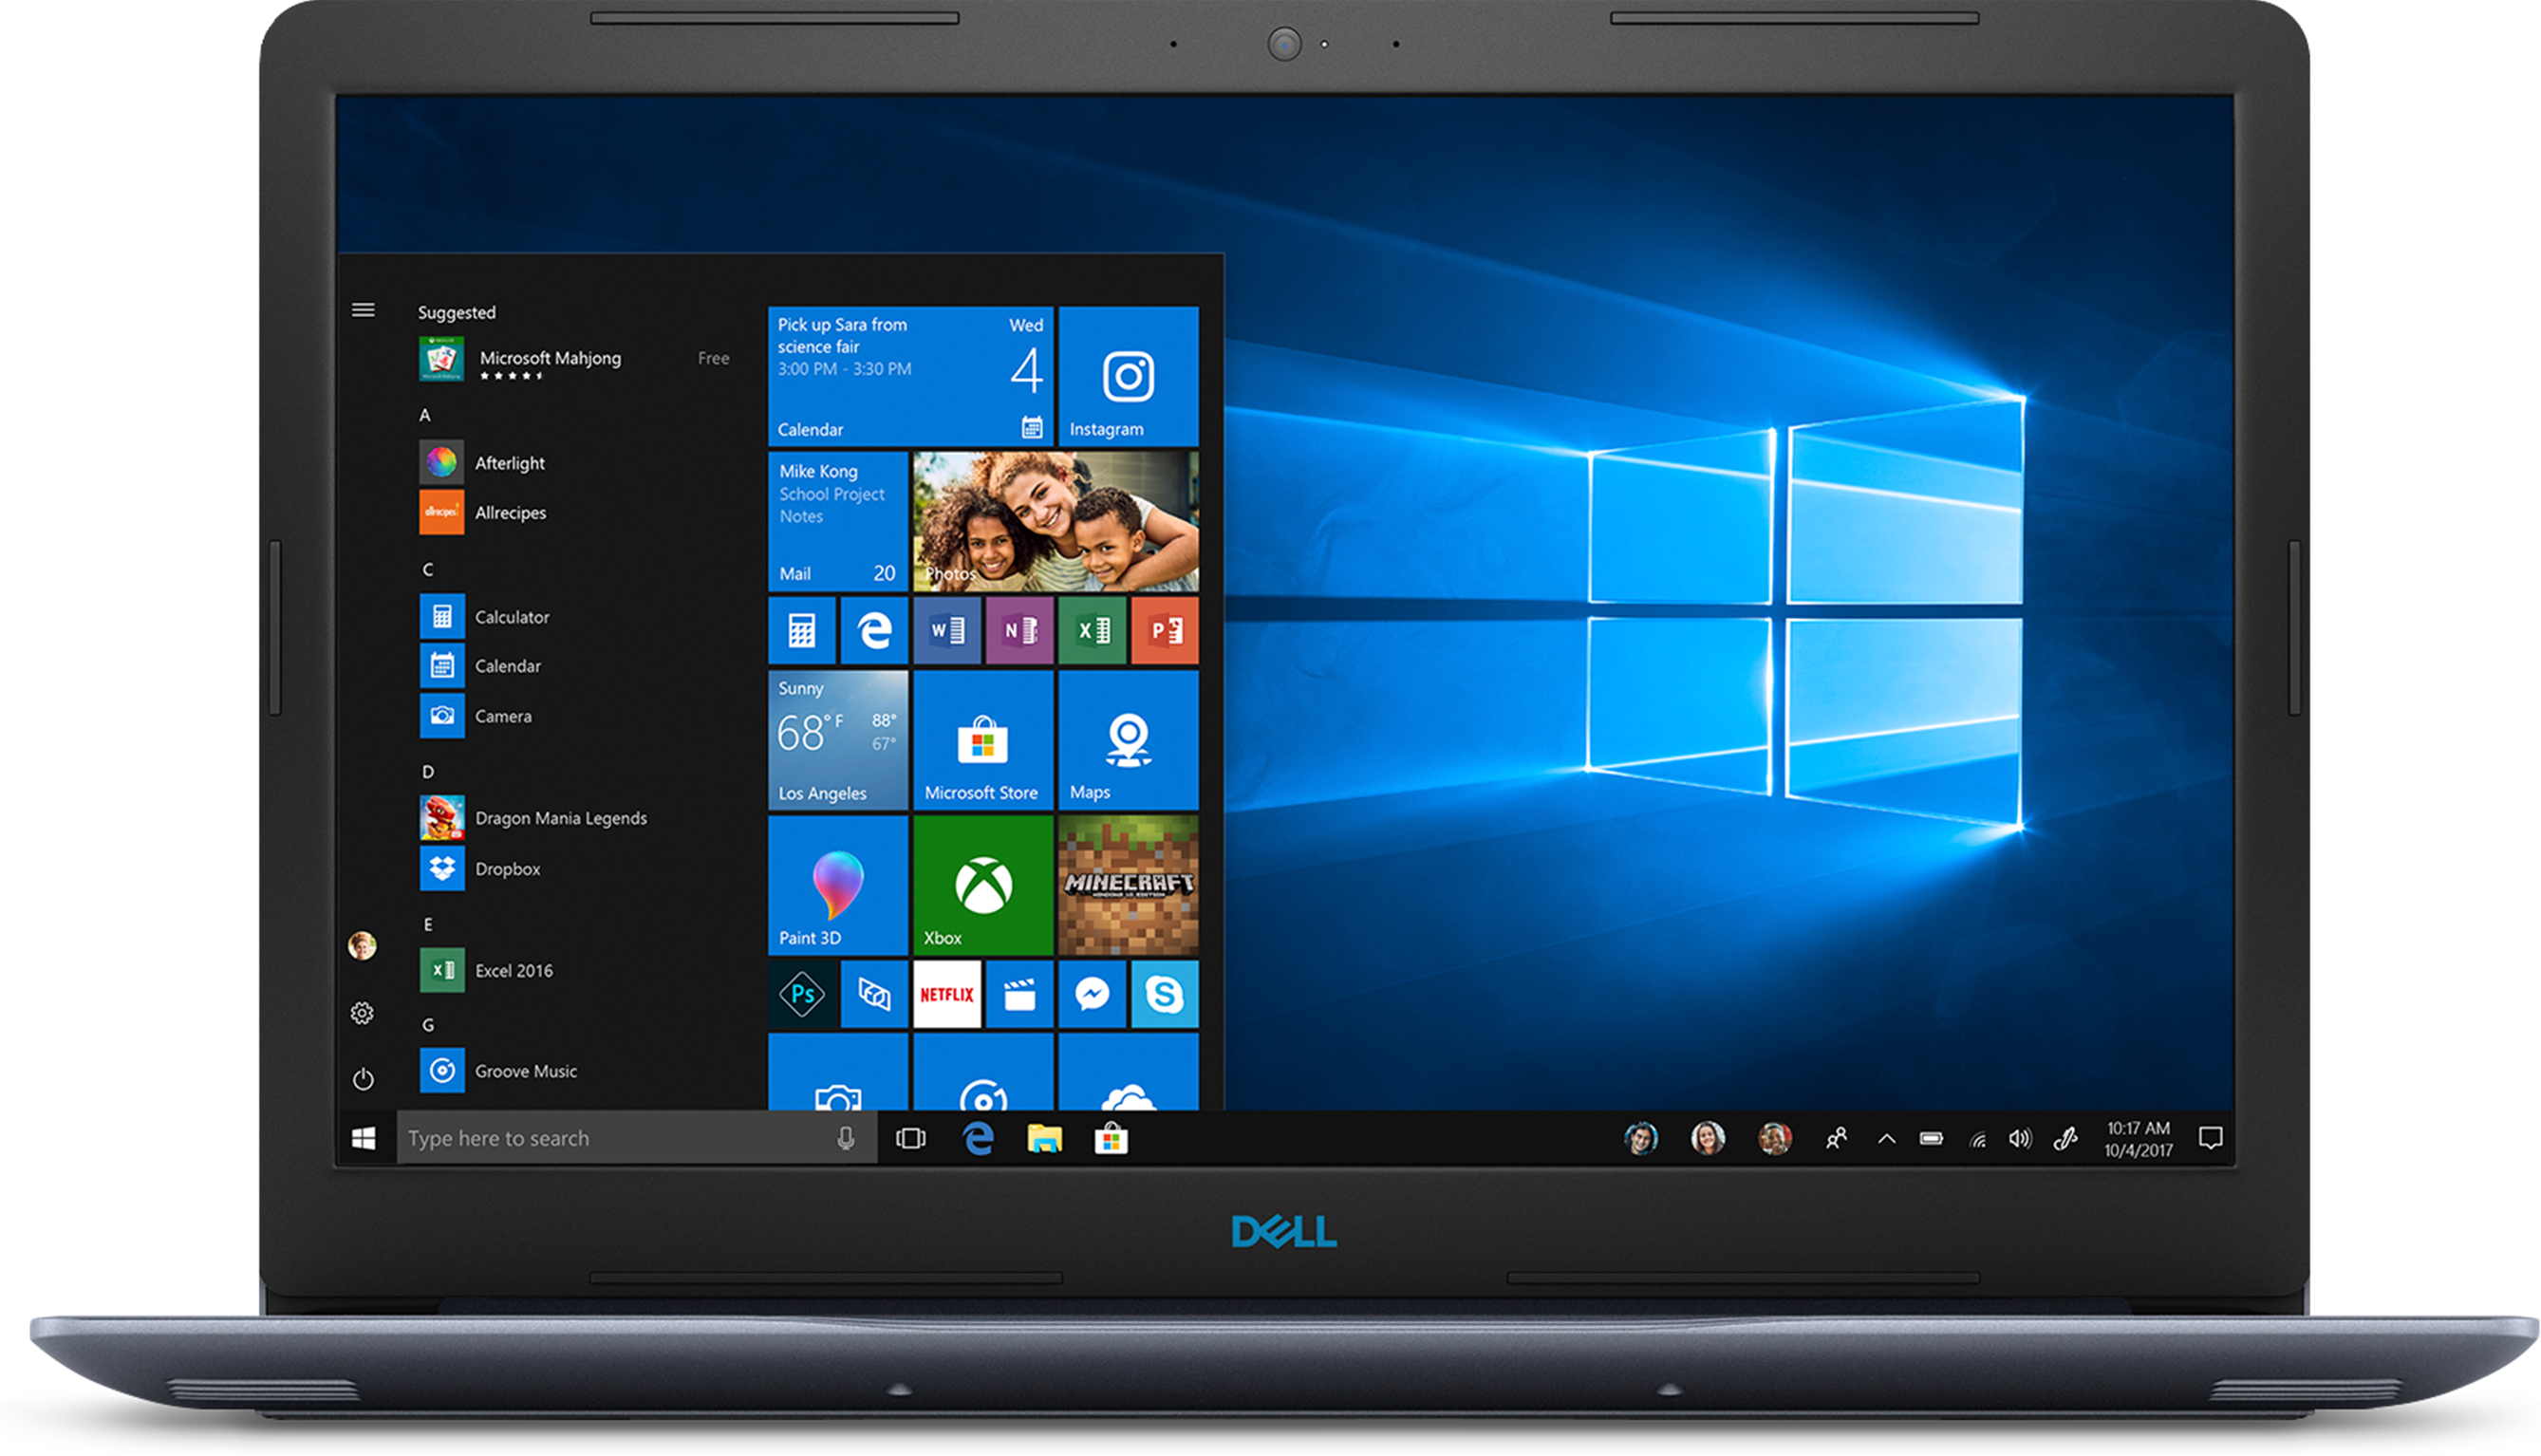Open Settings gear in Start menu
Screen dimensions: 2541x1456
coord(362,1013)
